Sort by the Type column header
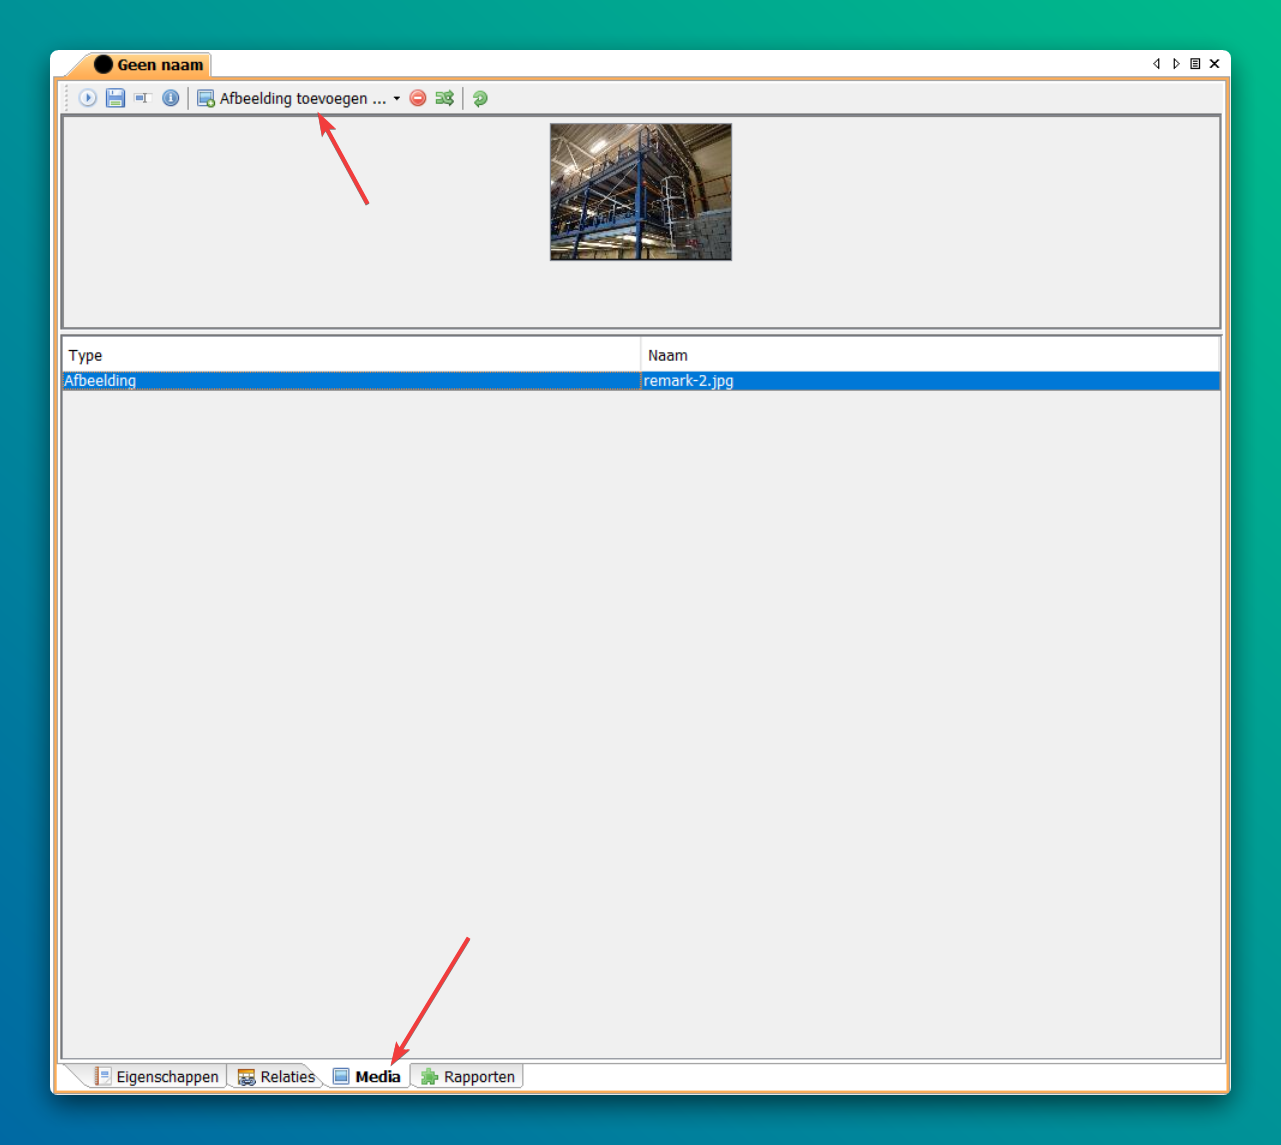Image resolution: width=1281 pixels, height=1145 pixels. [350, 355]
